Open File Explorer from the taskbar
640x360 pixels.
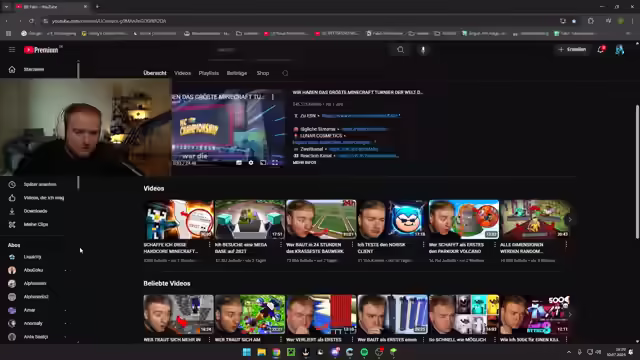261,352
